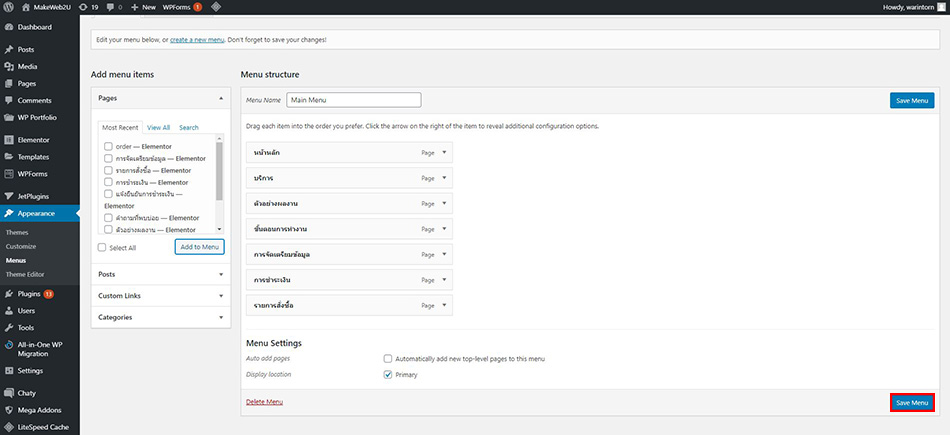This screenshot has height=435, width=950.
Task: Click the Menu Name input field
Action: point(353,100)
